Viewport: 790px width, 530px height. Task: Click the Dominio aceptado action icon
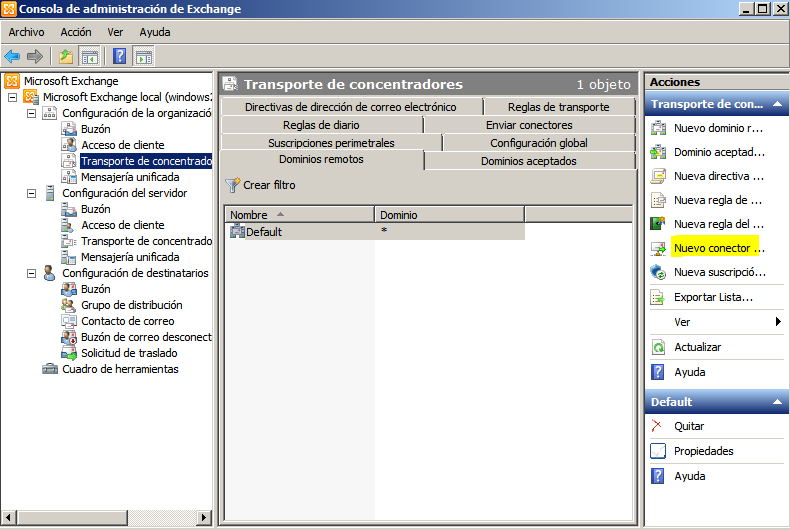coord(658,152)
